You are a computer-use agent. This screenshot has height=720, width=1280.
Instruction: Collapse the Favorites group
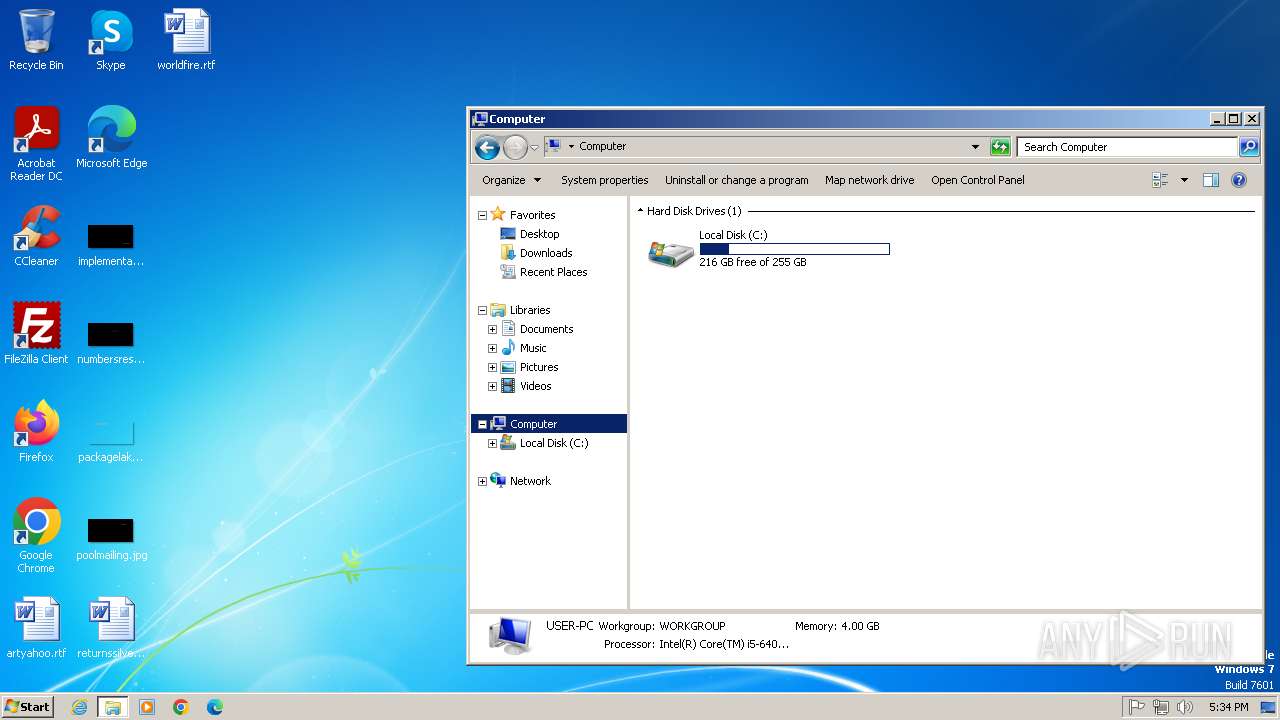(482, 215)
